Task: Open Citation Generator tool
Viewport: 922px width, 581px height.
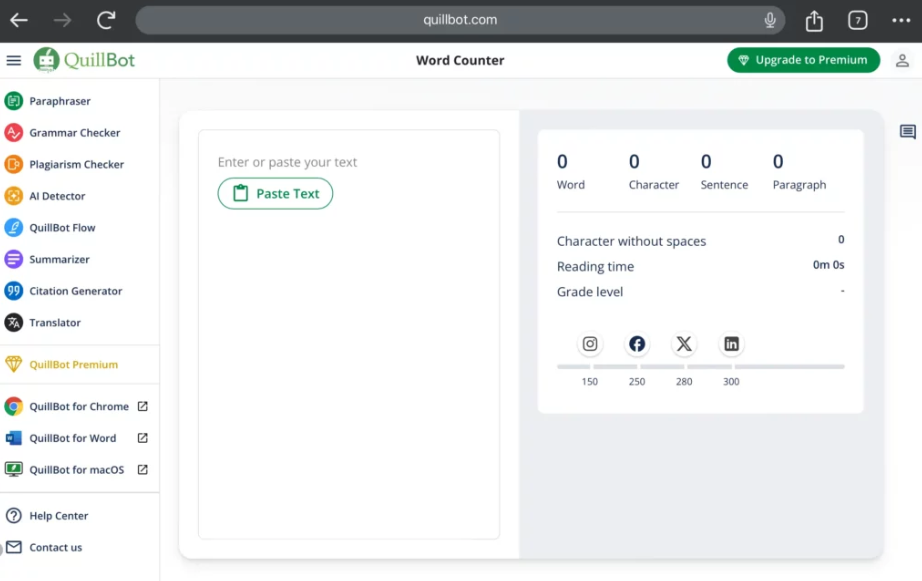Action: (x=76, y=291)
